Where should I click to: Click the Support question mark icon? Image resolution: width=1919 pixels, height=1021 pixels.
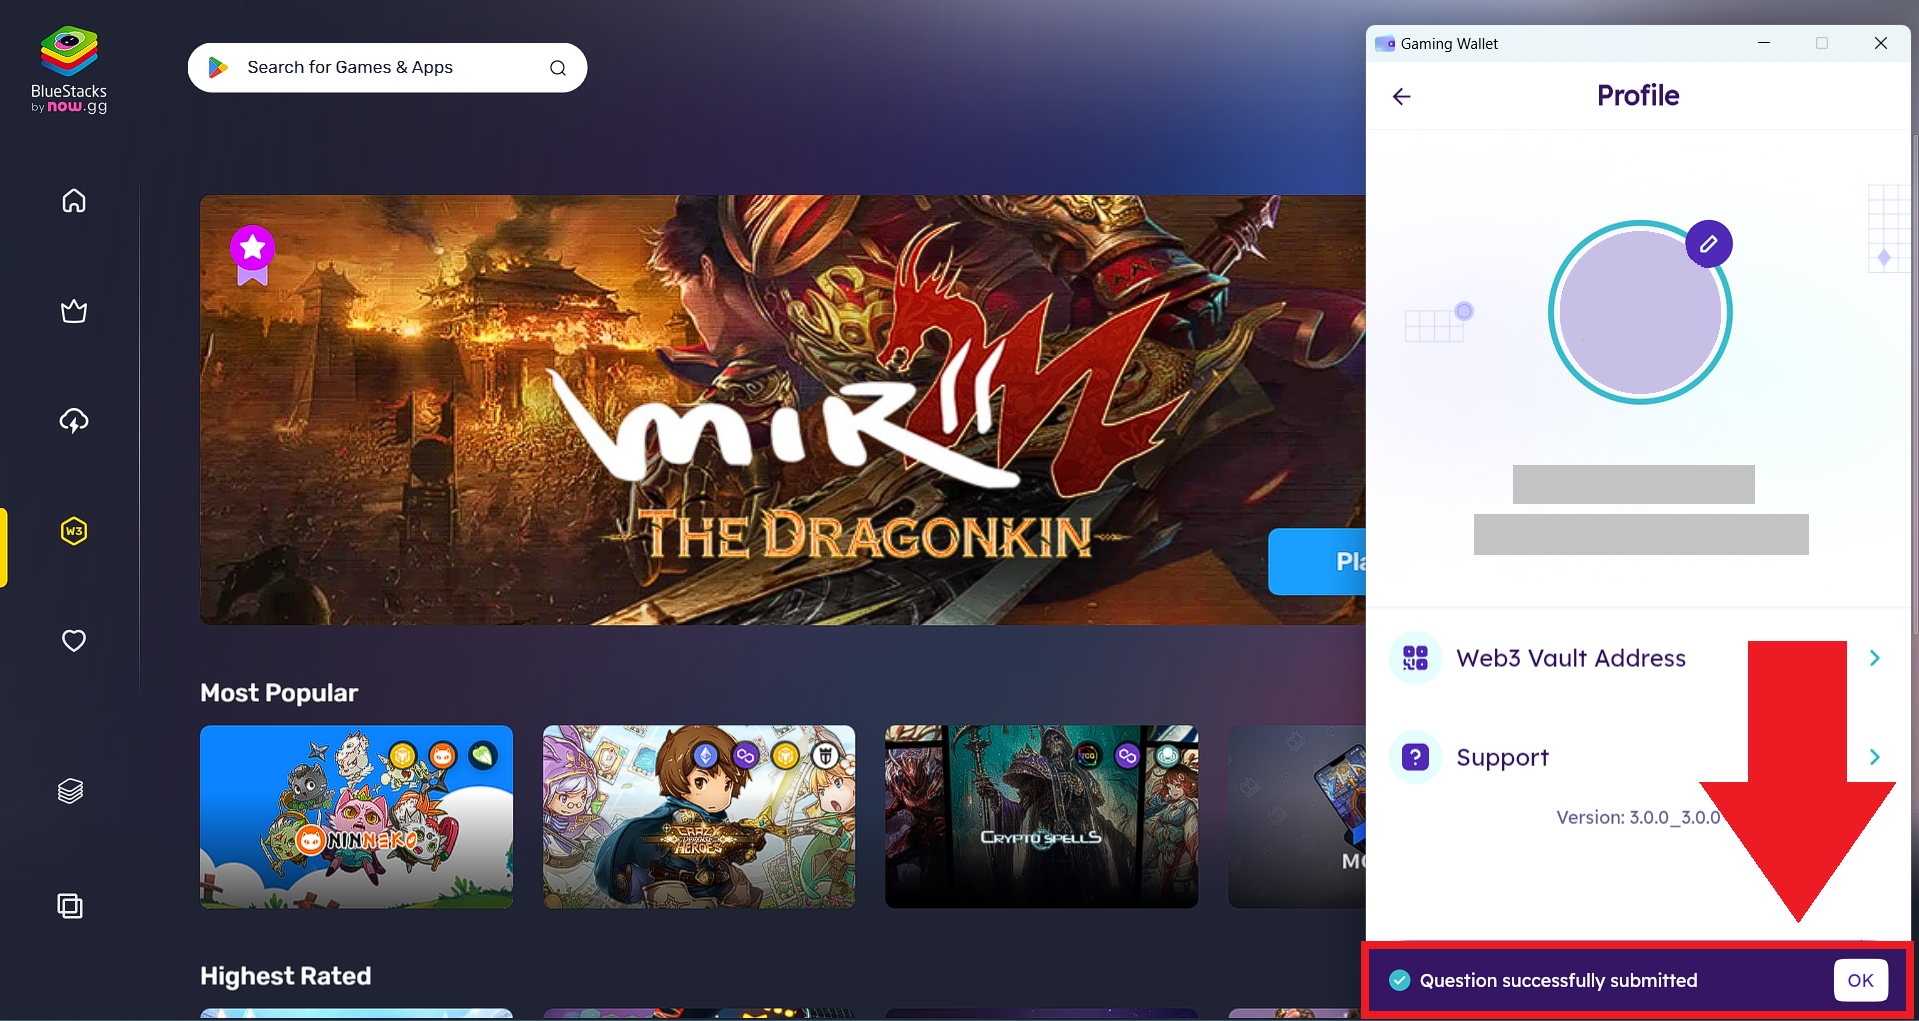1415,757
